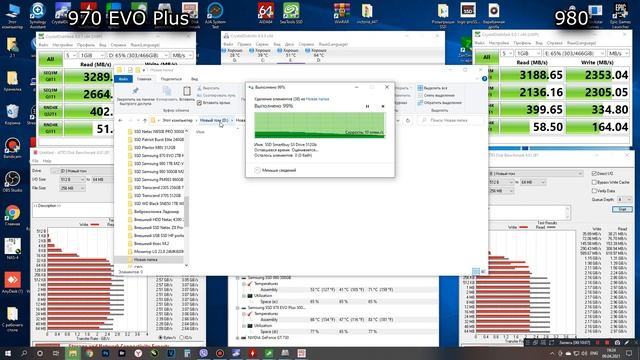This screenshot has height=360, width=640.
Task: Open drive dropdown D: 65% in left CrystalDiskMark
Action: click(138, 55)
